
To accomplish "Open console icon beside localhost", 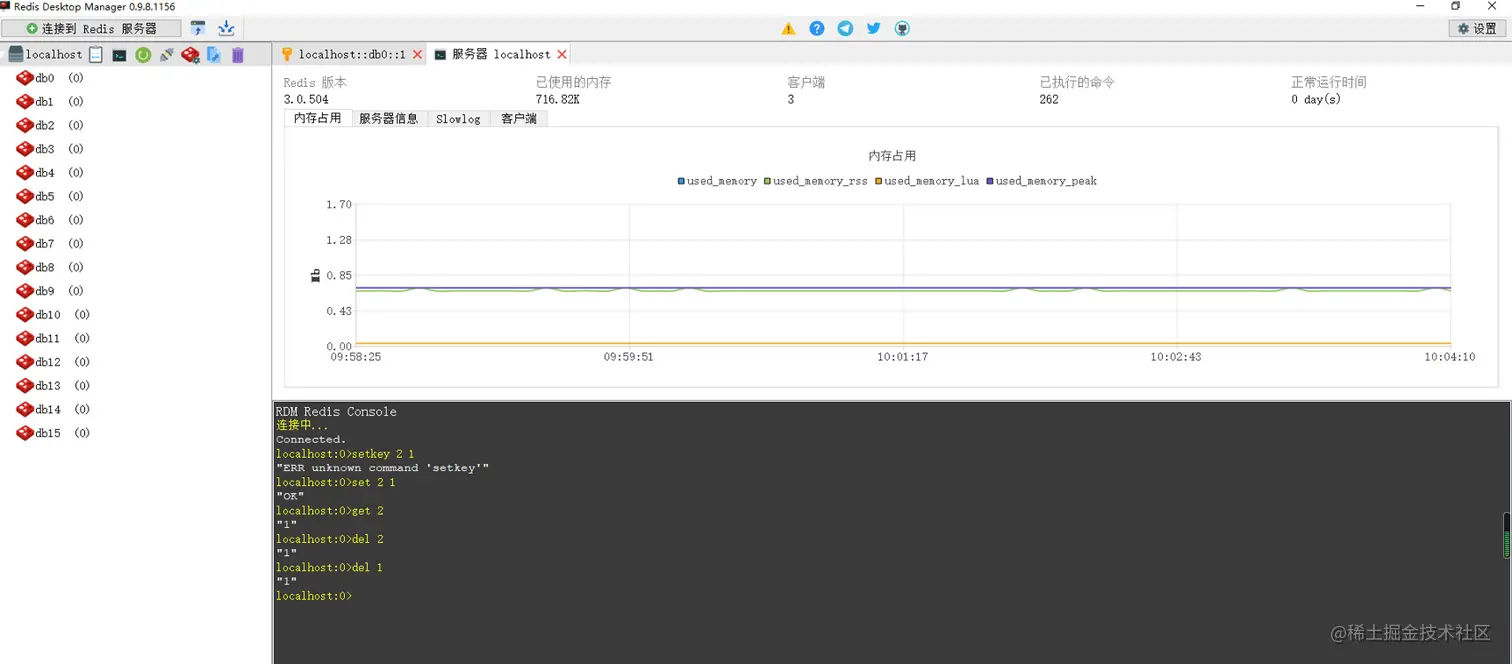I will 119,55.
